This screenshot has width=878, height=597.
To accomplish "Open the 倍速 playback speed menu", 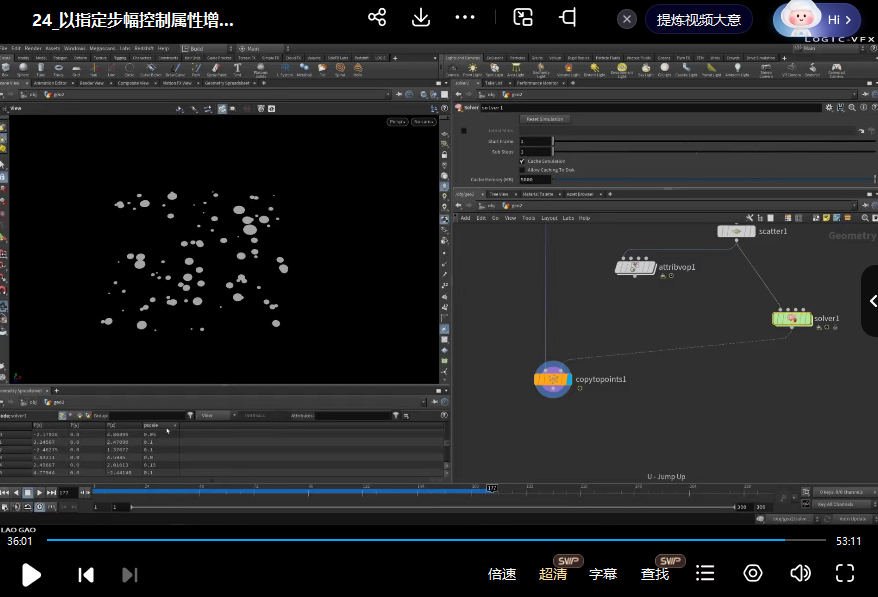I will pyautogui.click(x=502, y=574).
